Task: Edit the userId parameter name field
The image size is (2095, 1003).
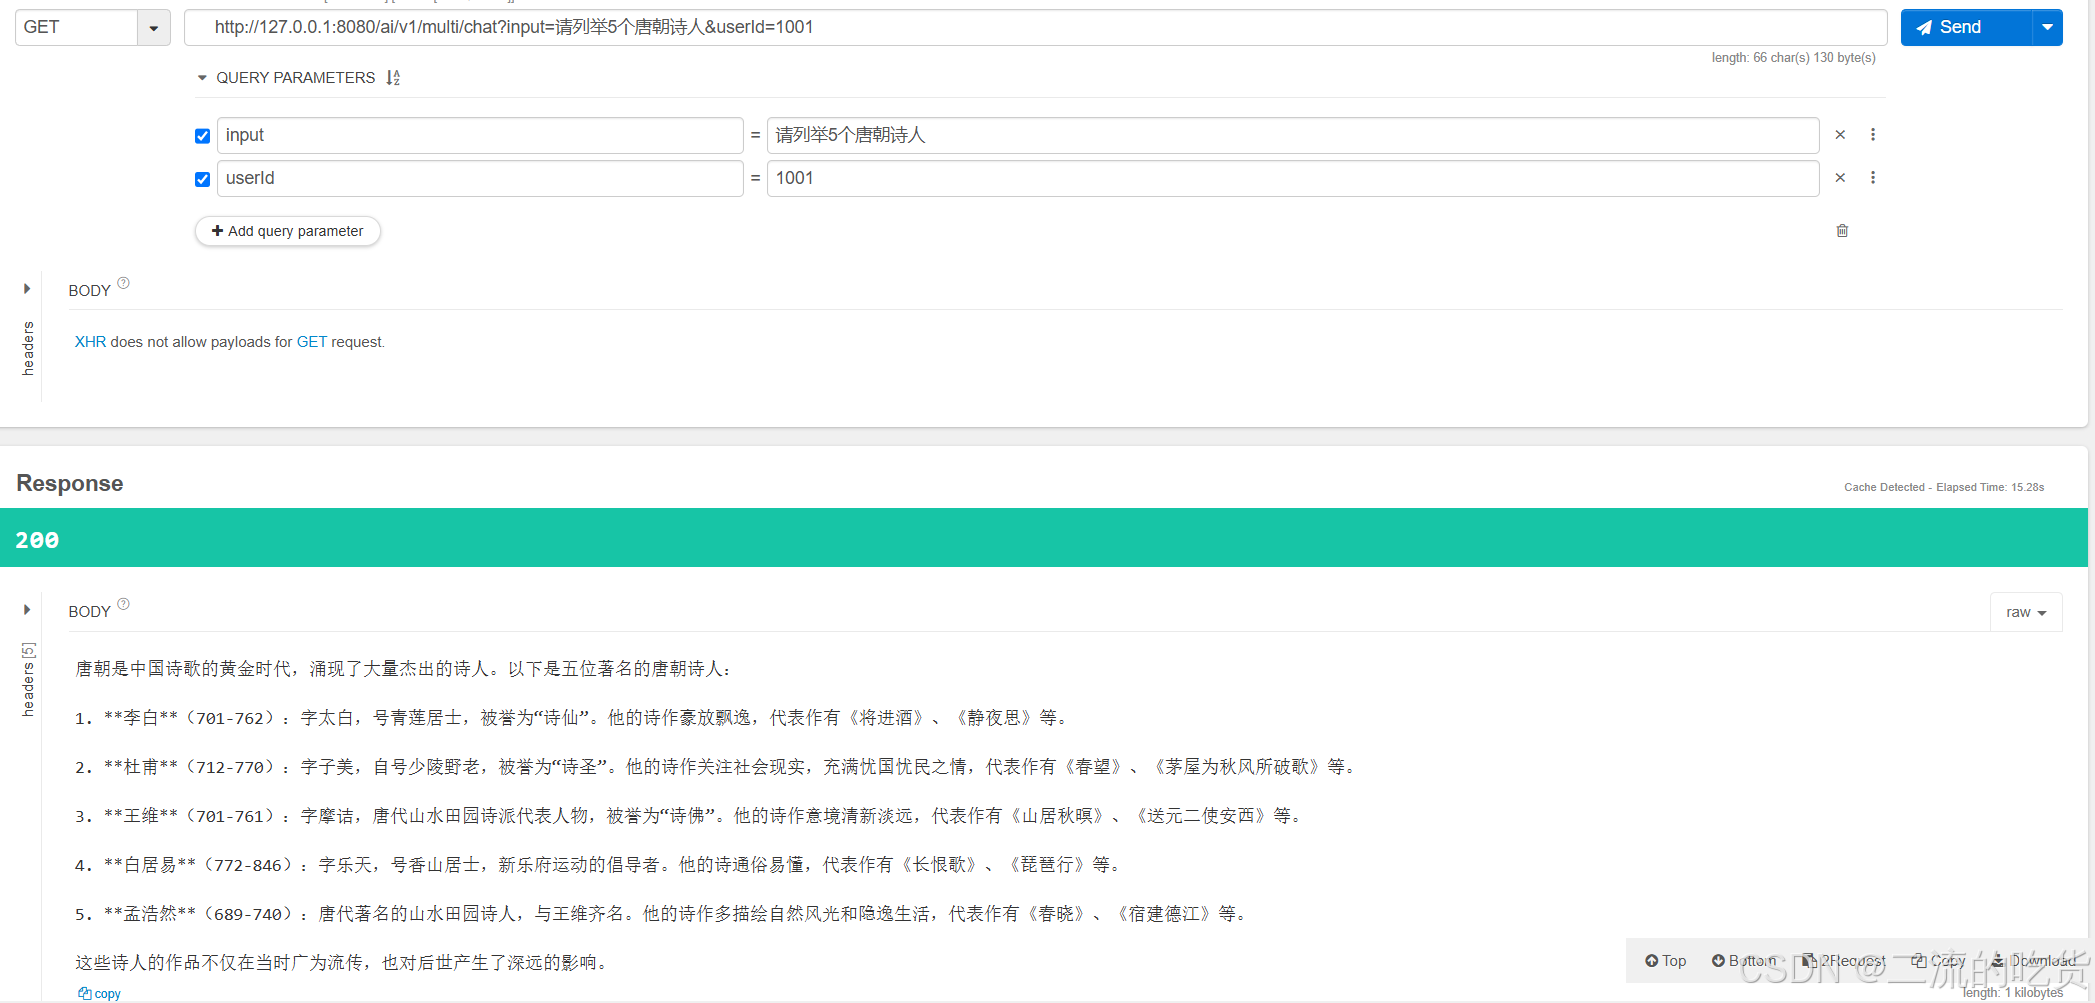Action: coord(480,178)
